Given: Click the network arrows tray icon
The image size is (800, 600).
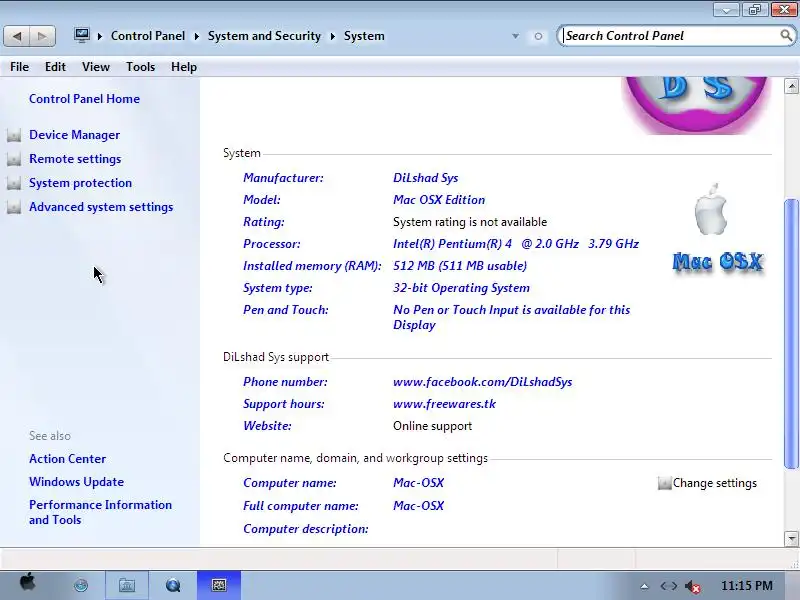Looking at the screenshot, I should click(668, 586).
